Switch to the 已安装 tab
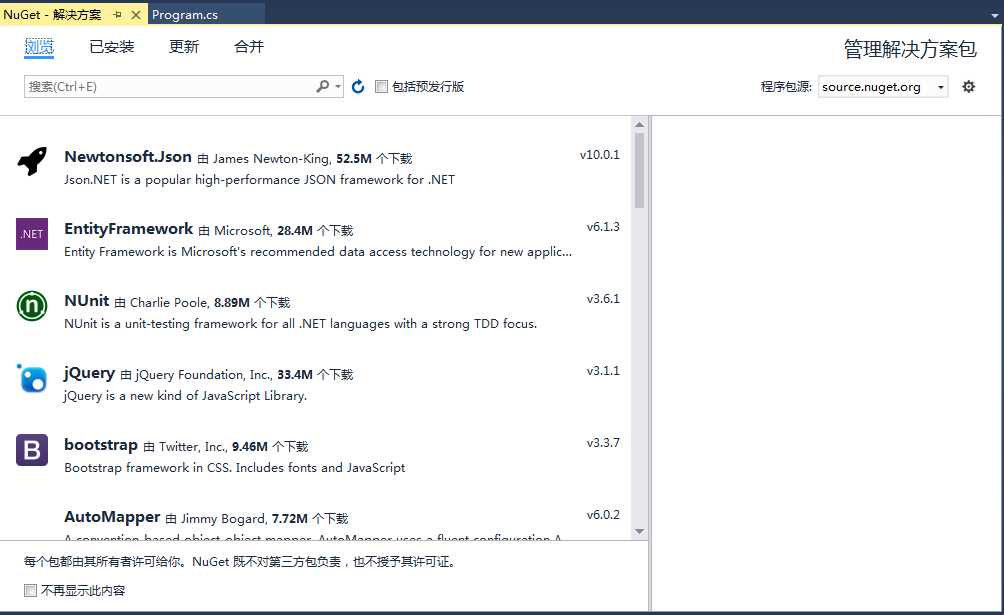1004x615 pixels. (x=111, y=47)
